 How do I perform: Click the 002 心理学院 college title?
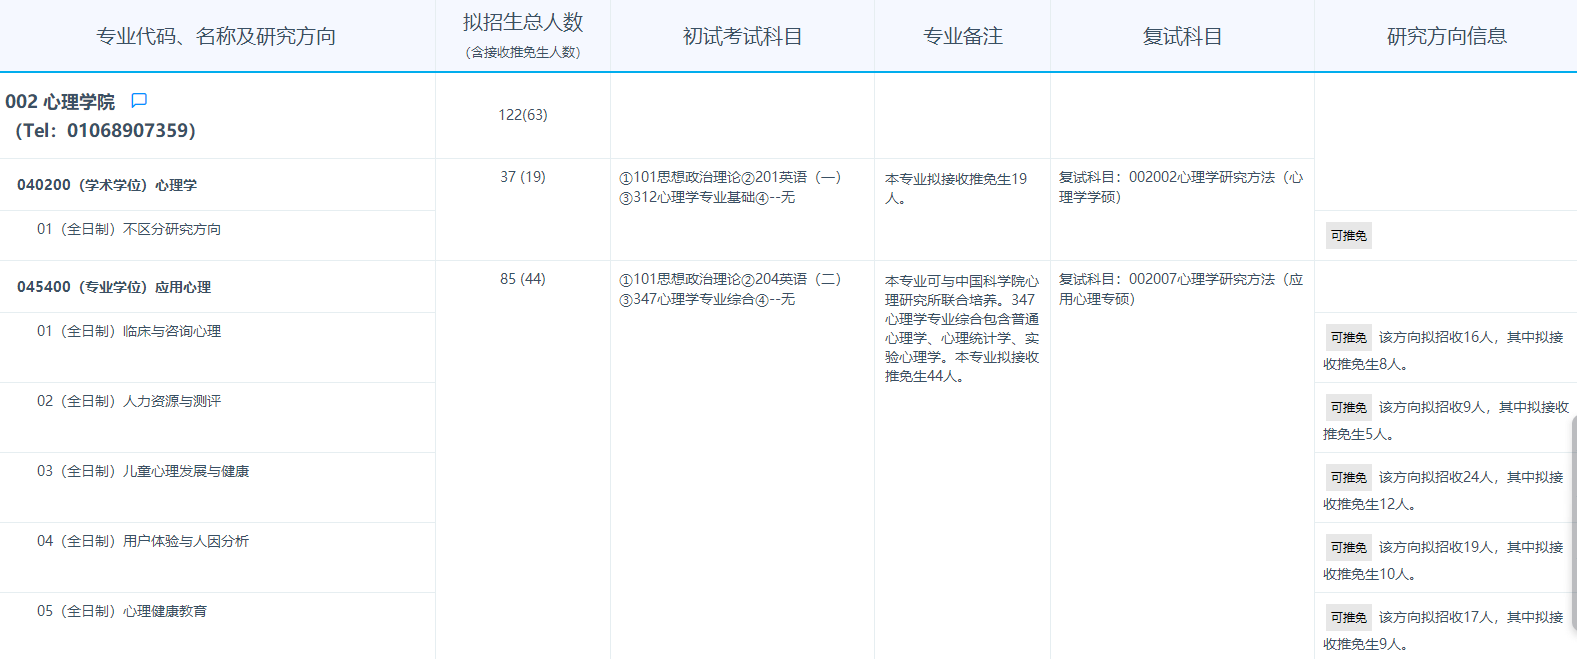pos(60,102)
